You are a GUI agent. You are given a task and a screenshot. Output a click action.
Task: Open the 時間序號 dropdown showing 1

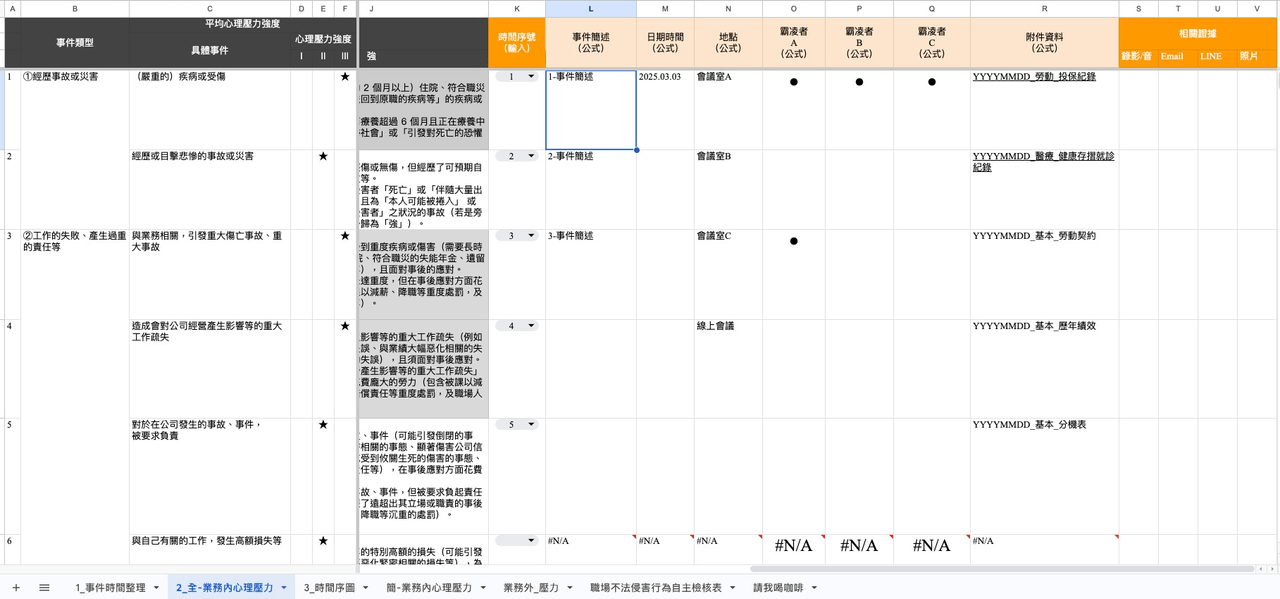coord(517,76)
